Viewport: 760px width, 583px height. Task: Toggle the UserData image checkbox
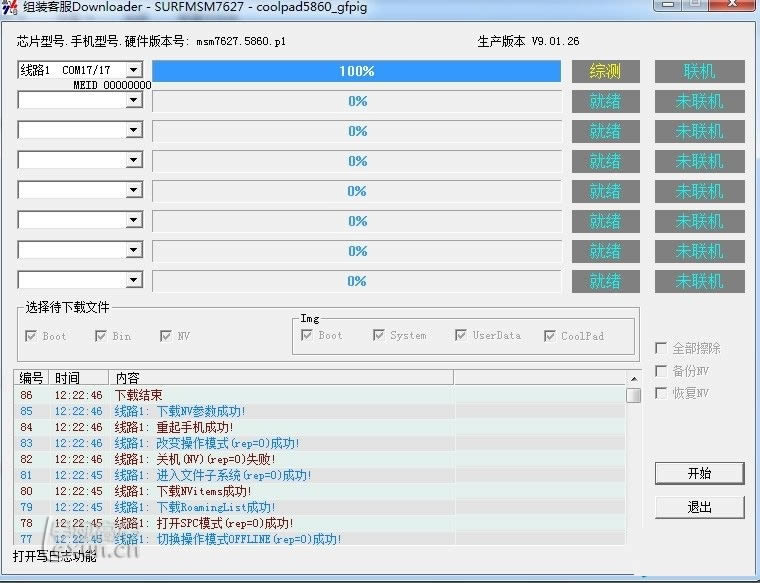[461, 336]
